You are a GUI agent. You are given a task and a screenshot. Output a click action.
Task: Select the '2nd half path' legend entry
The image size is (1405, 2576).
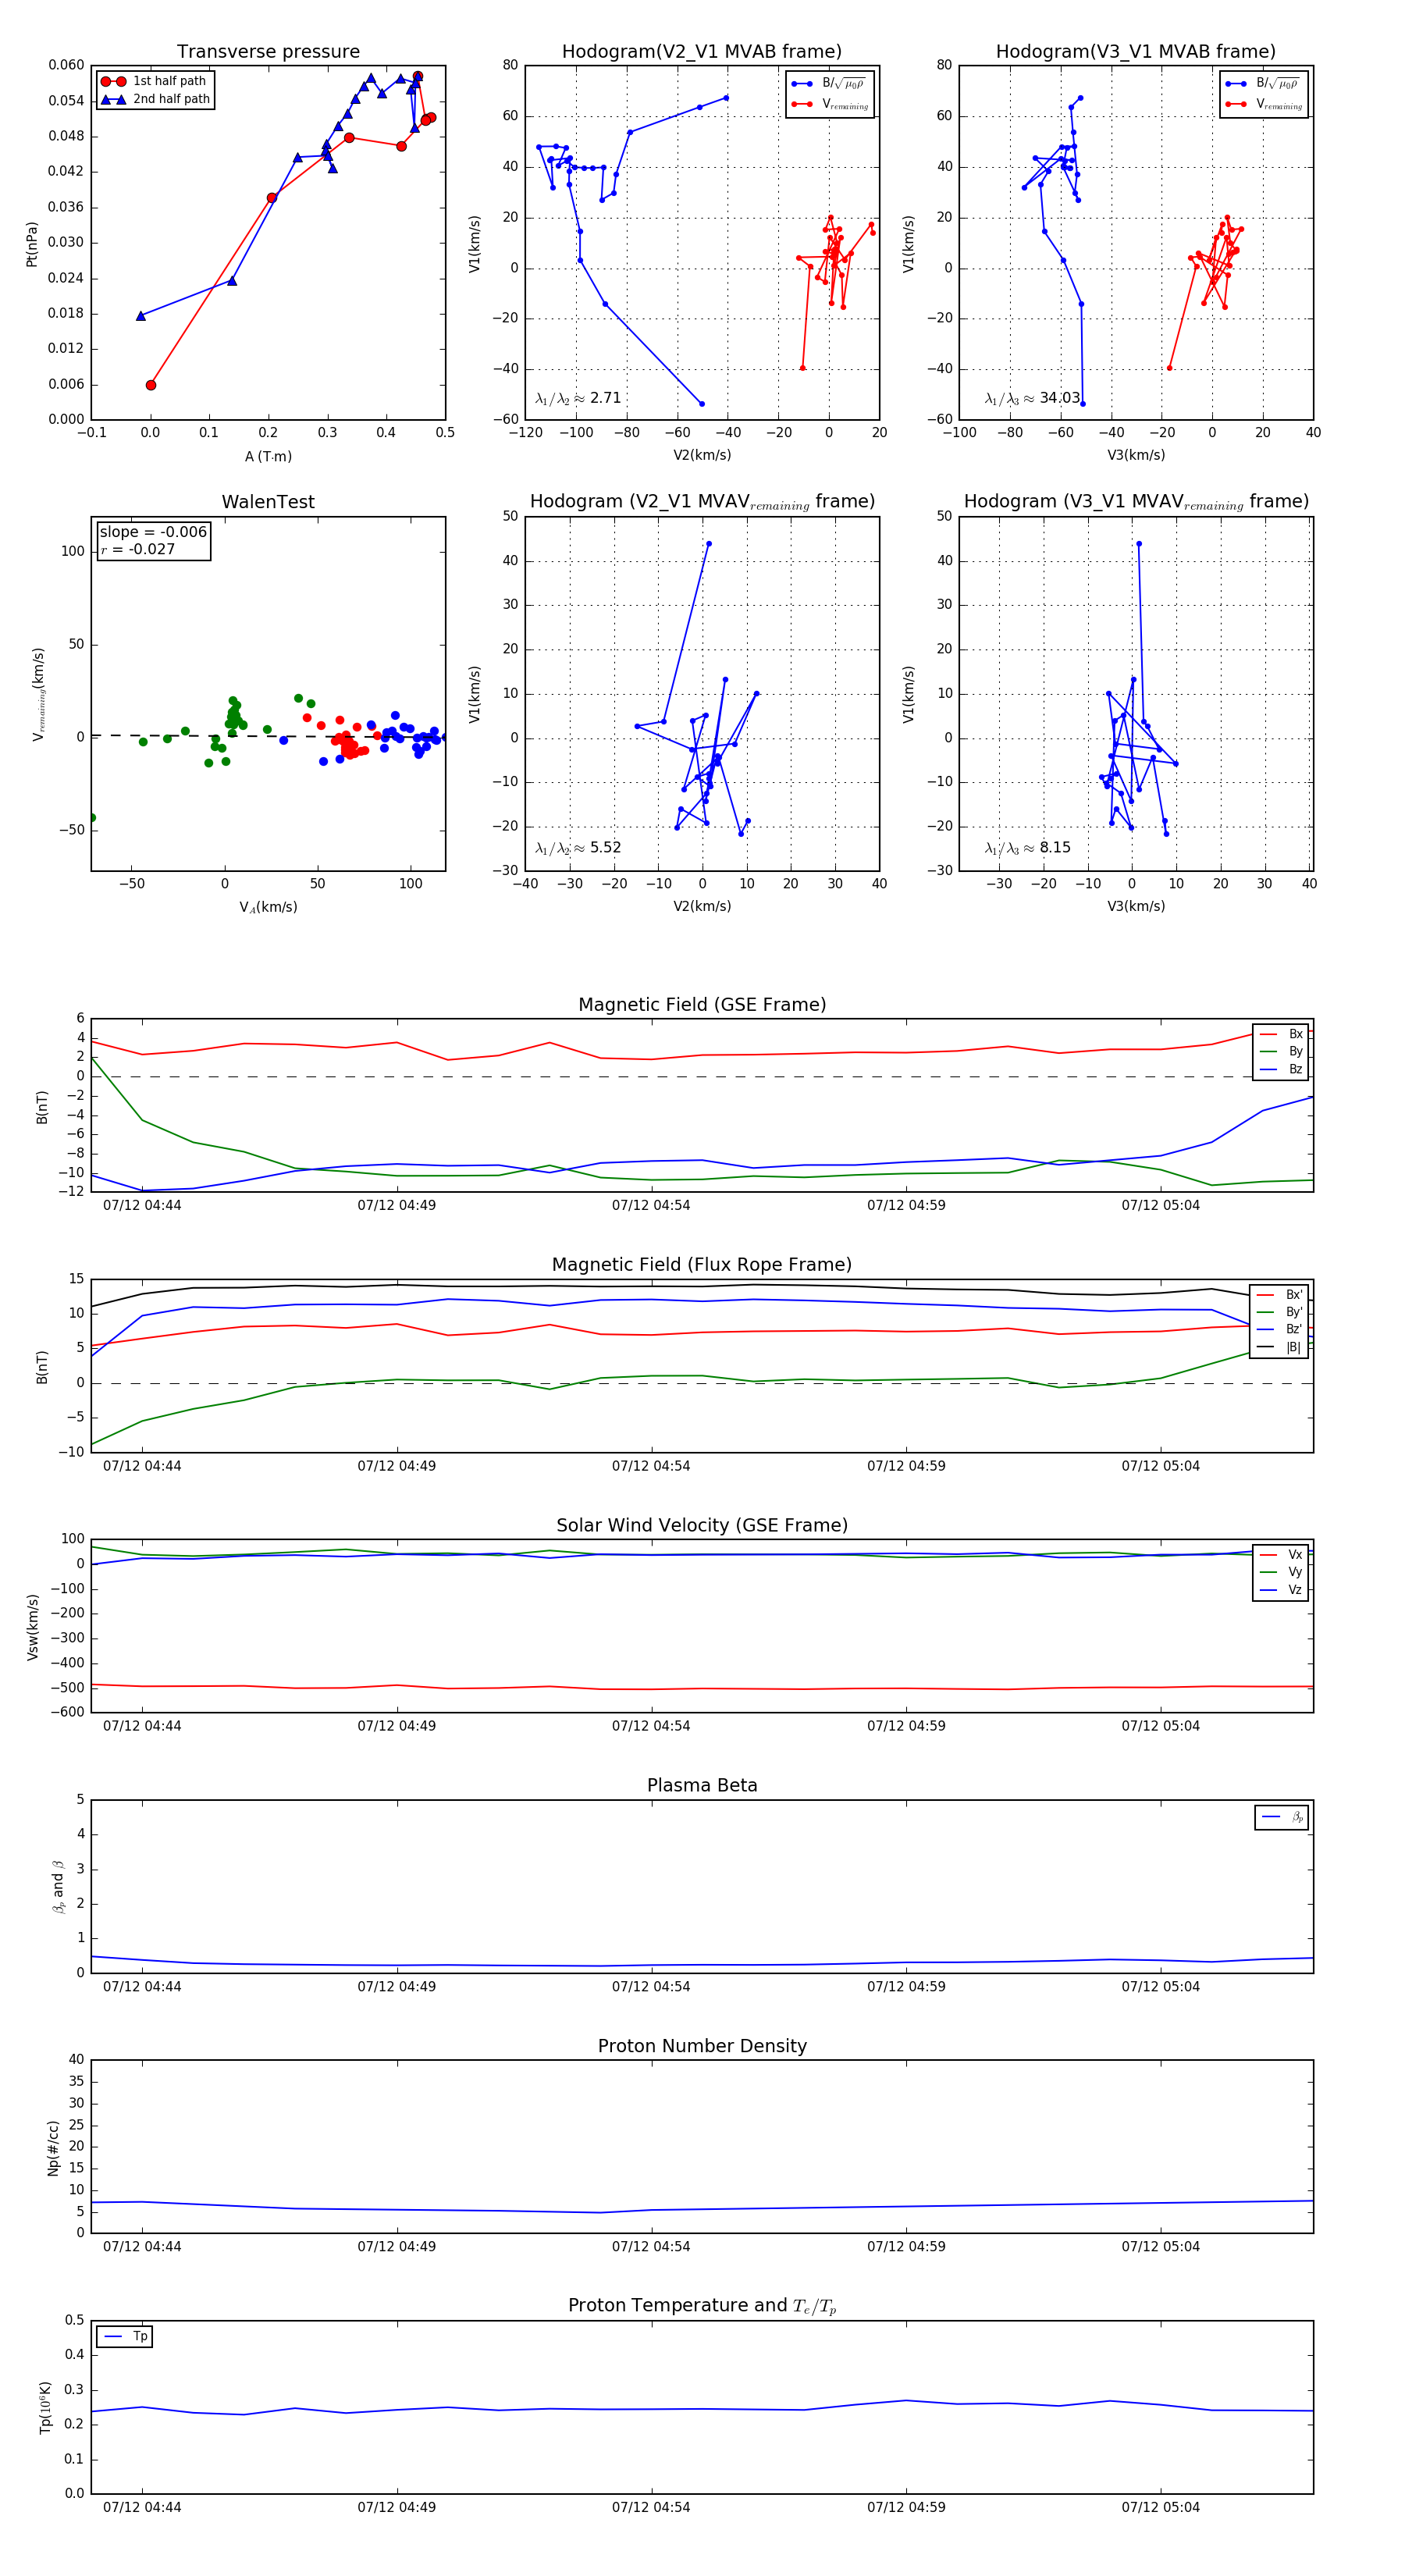click(156, 99)
